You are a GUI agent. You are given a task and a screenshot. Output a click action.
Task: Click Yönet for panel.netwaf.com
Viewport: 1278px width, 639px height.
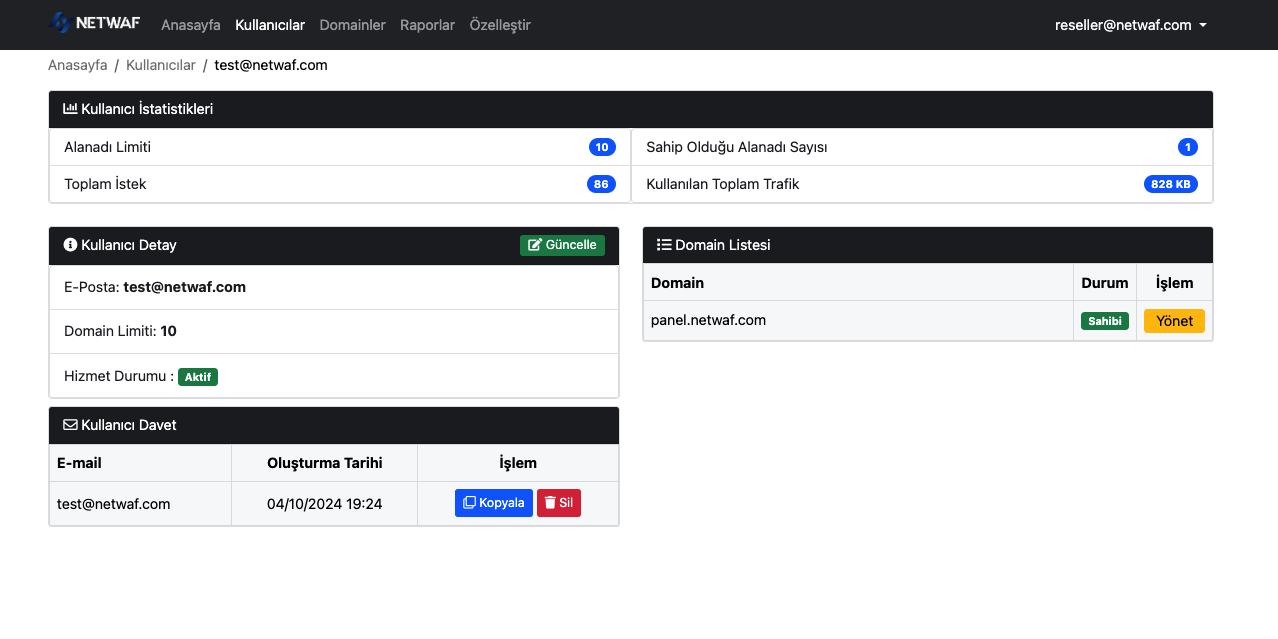[1174, 321]
